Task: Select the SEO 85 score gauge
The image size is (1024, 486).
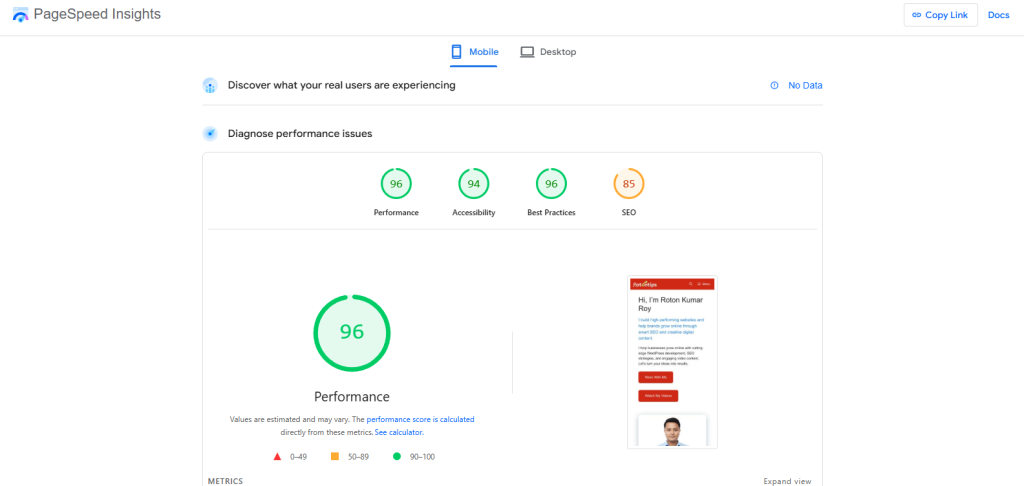Action: click(629, 184)
